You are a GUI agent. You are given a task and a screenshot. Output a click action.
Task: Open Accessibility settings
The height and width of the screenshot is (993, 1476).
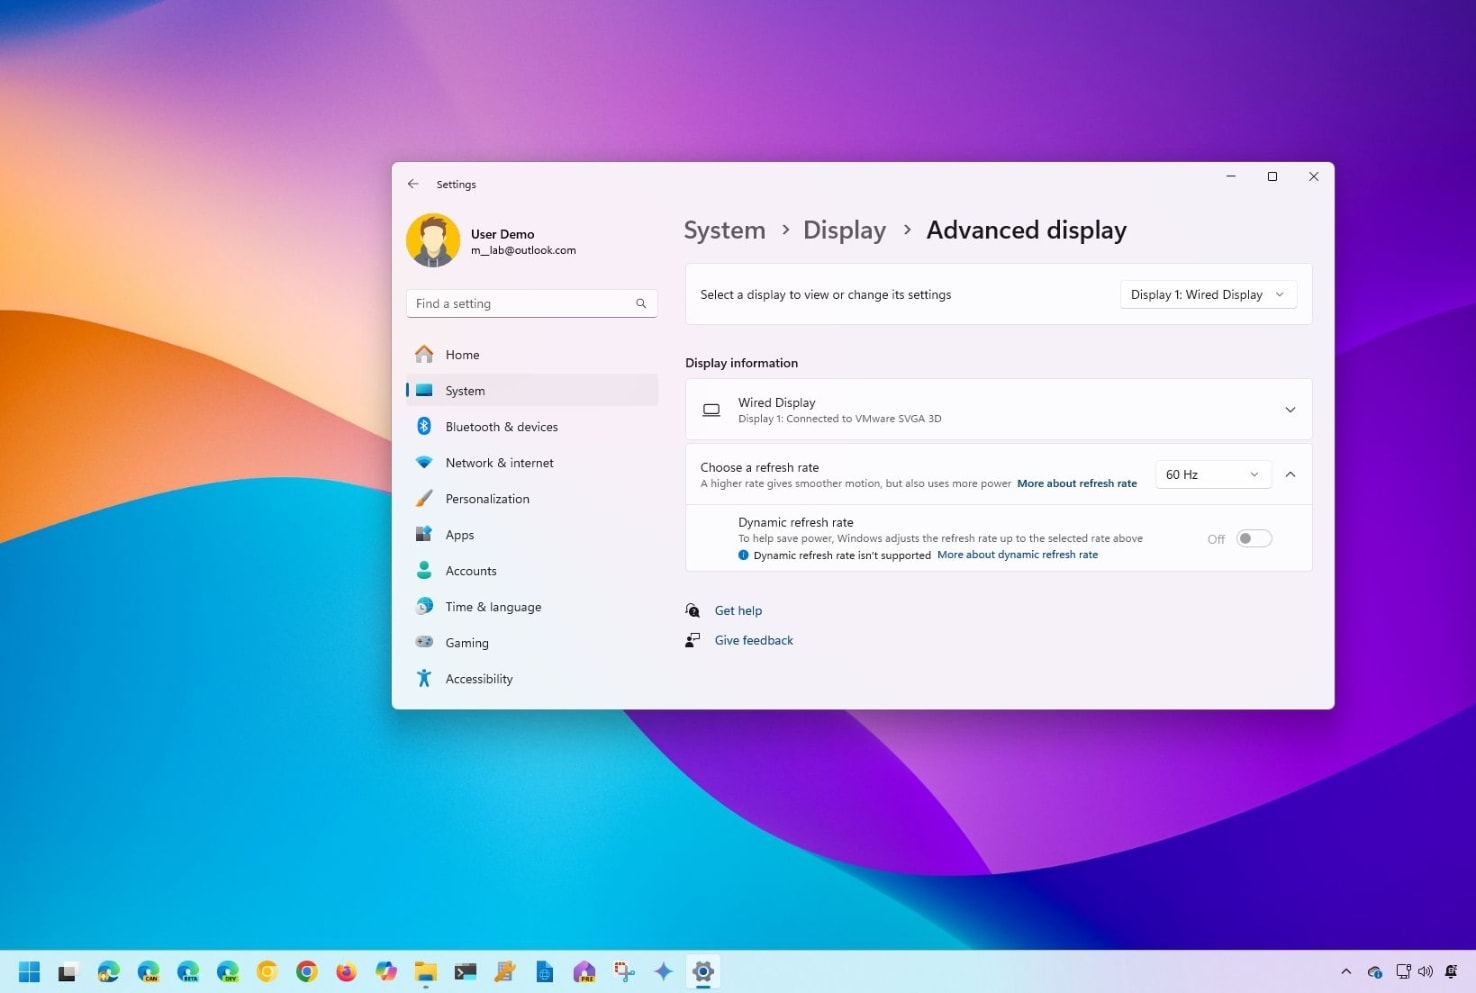(478, 678)
